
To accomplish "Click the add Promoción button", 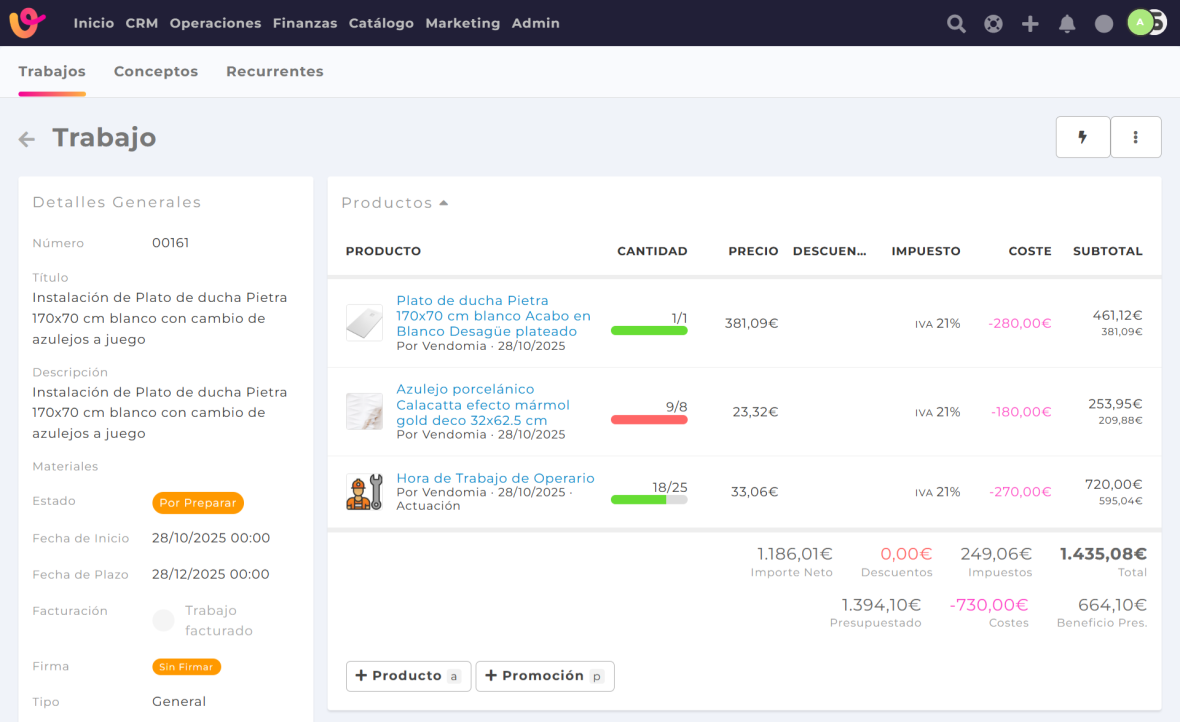I will click(x=544, y=676).
